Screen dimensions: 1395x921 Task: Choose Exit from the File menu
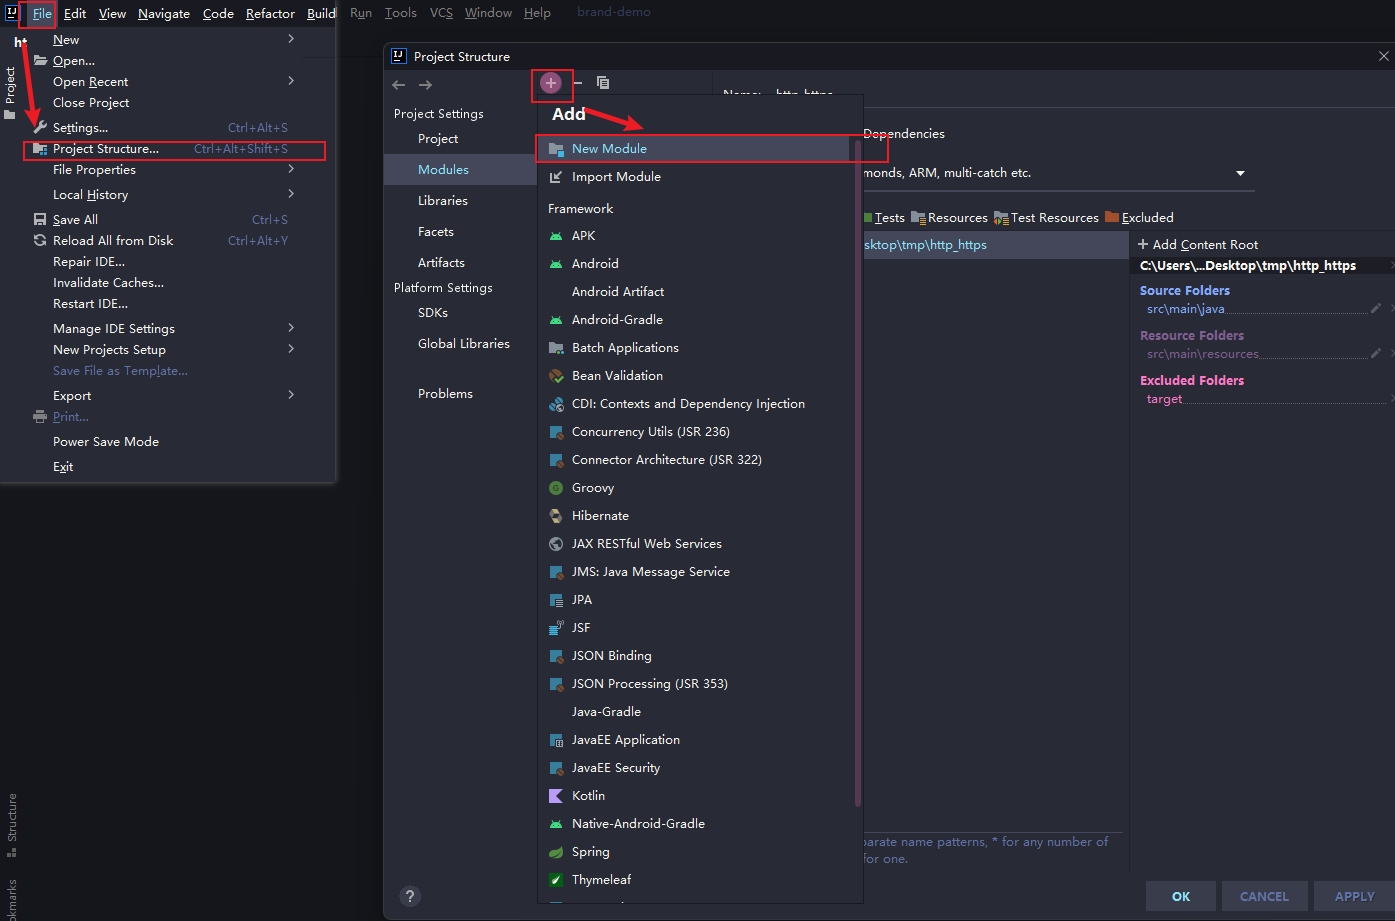tap(63, 467)
